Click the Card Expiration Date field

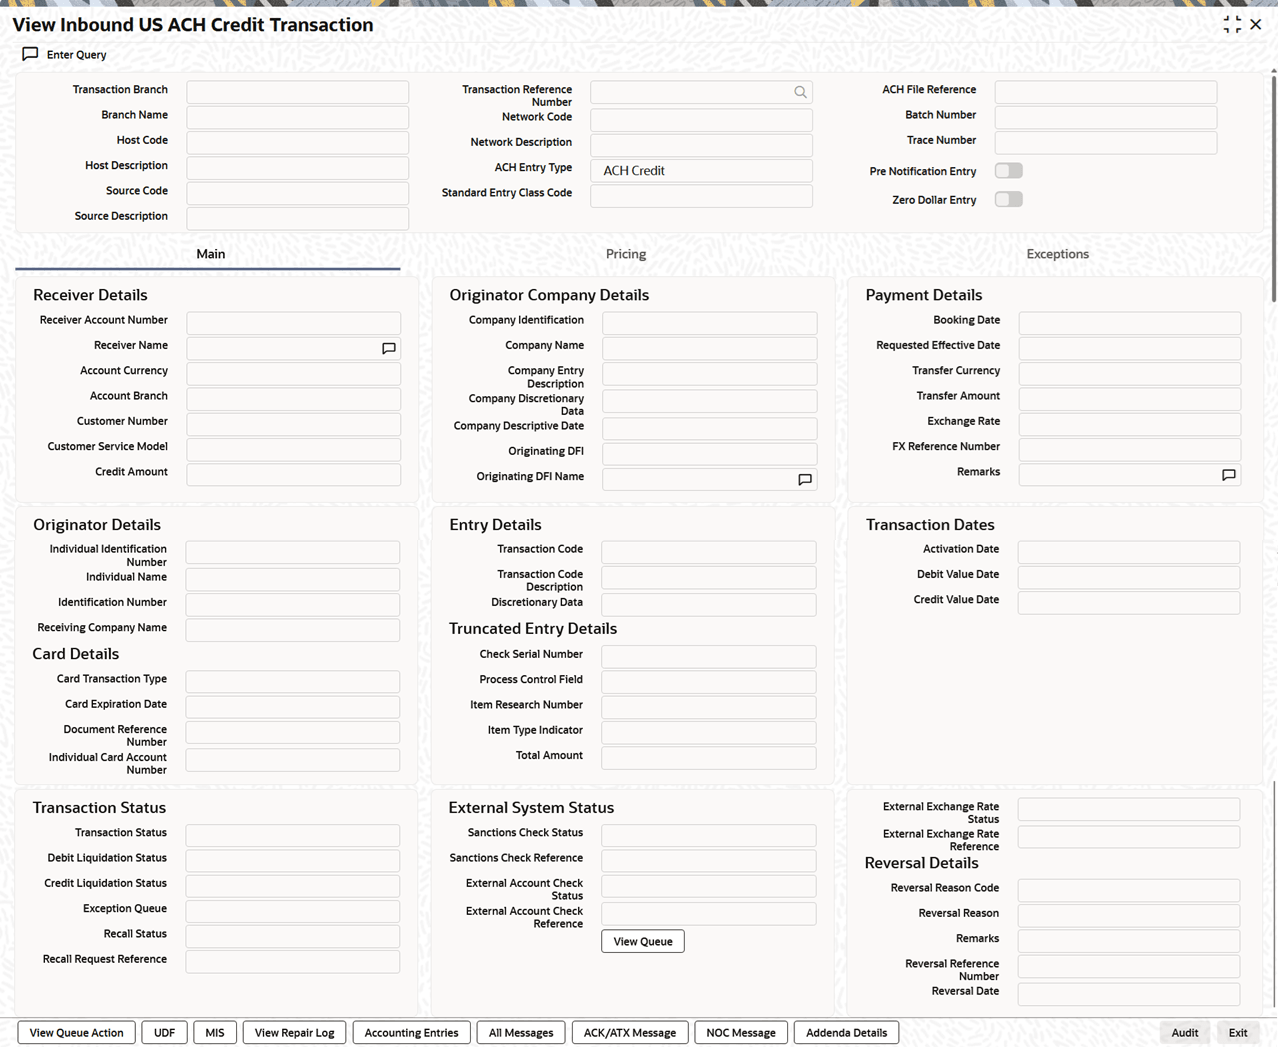[293, 706]
